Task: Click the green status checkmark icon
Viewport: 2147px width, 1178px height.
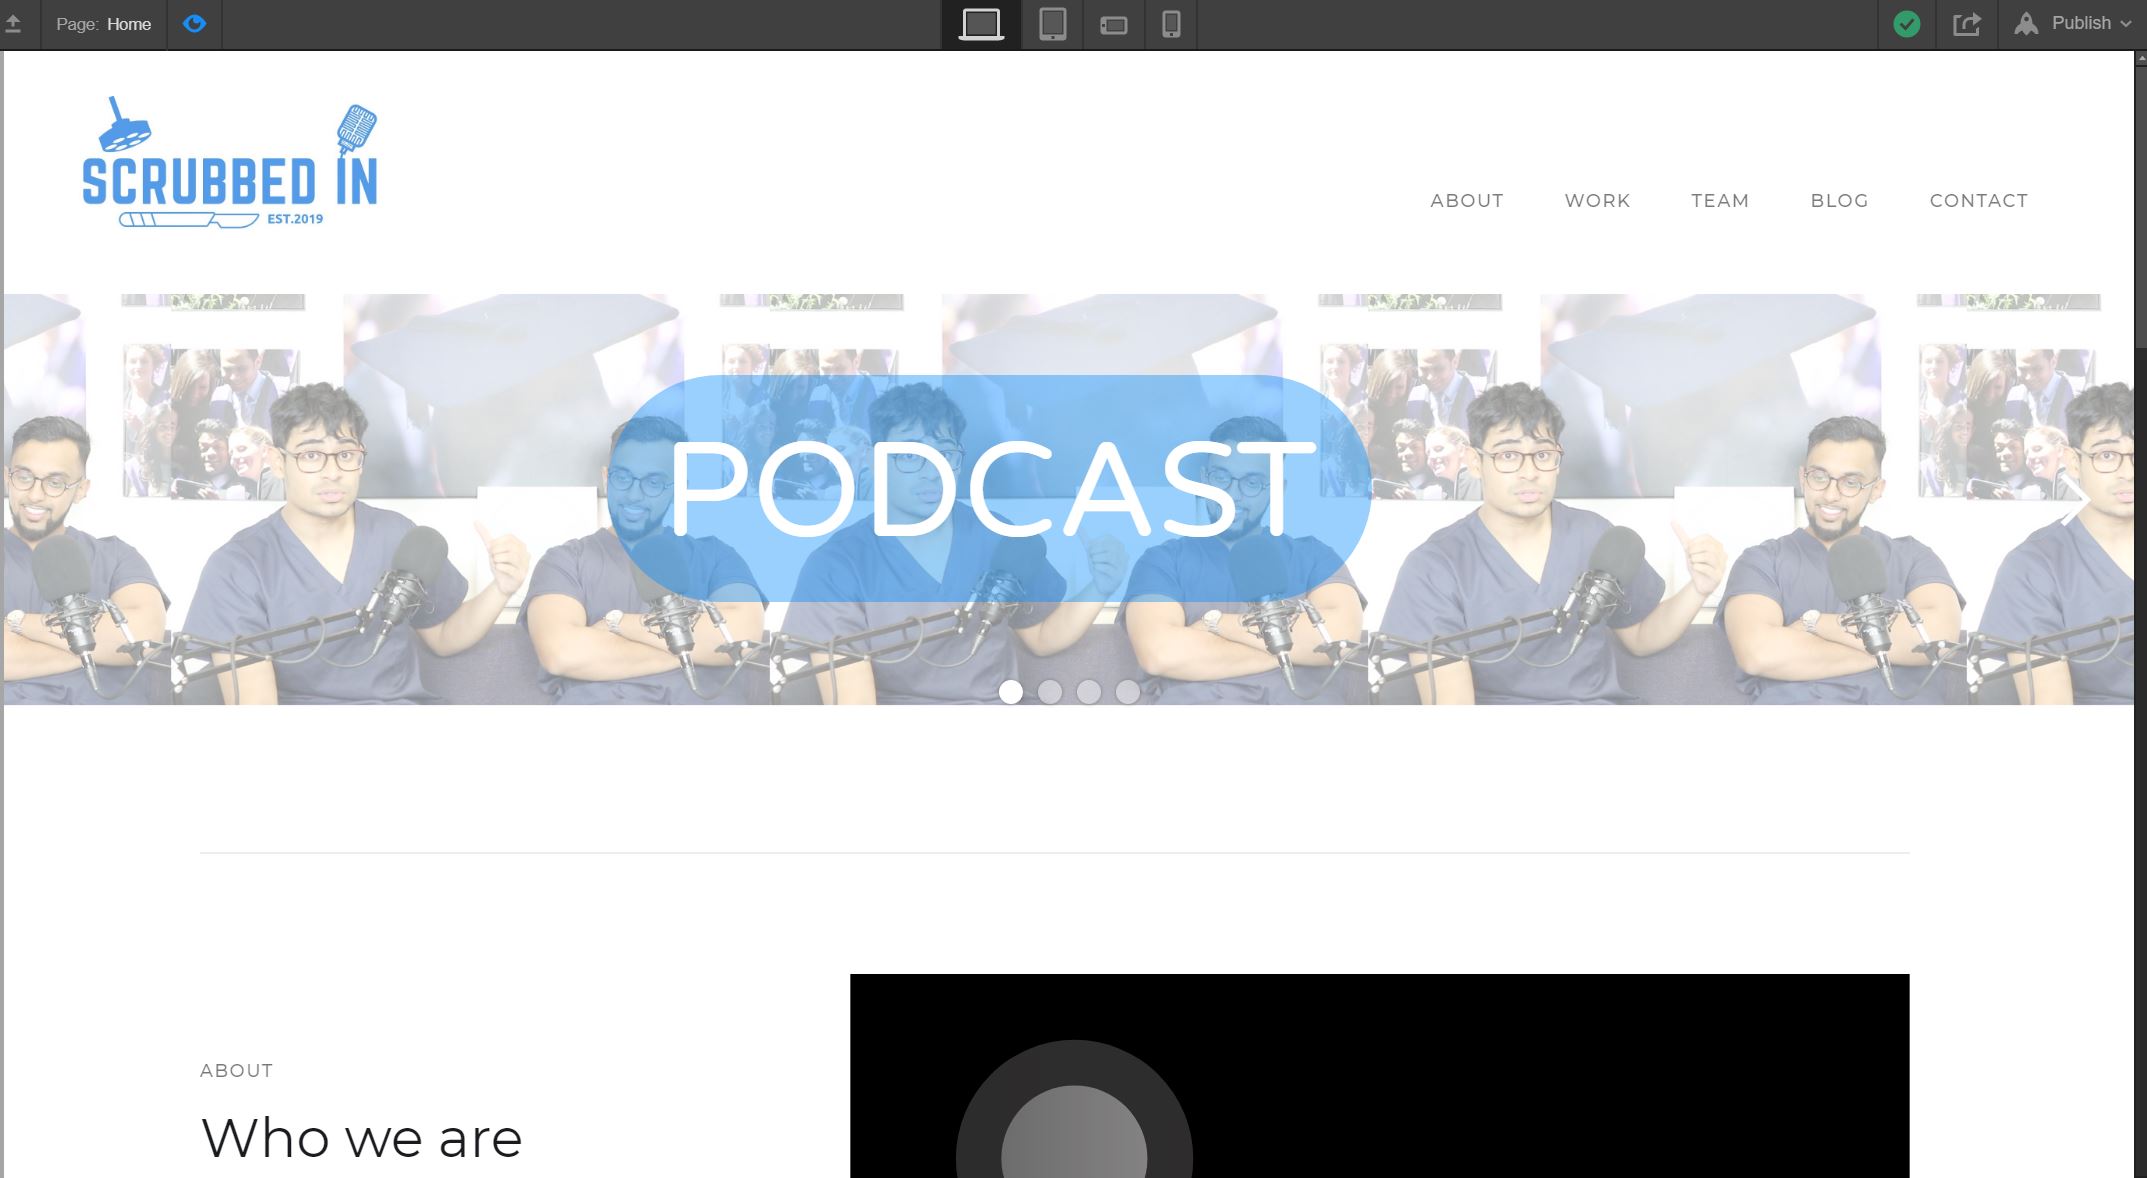Action: click(x=1906, y=24)
